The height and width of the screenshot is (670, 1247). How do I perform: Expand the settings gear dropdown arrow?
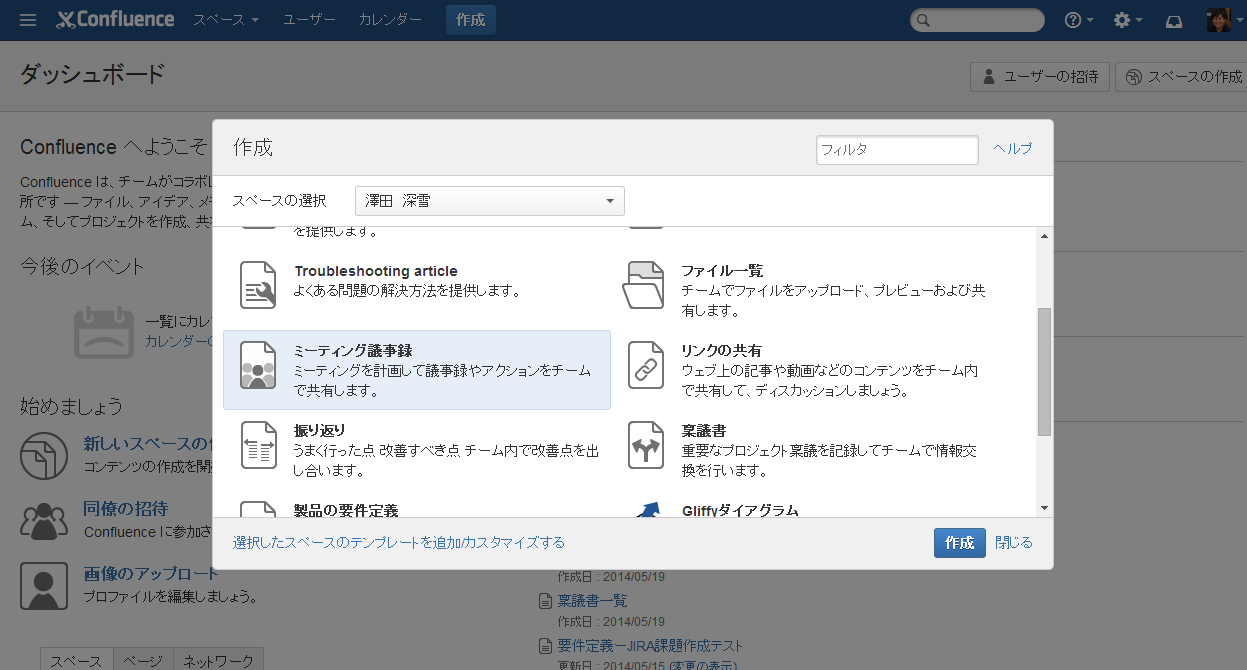tap(1140, 21)
